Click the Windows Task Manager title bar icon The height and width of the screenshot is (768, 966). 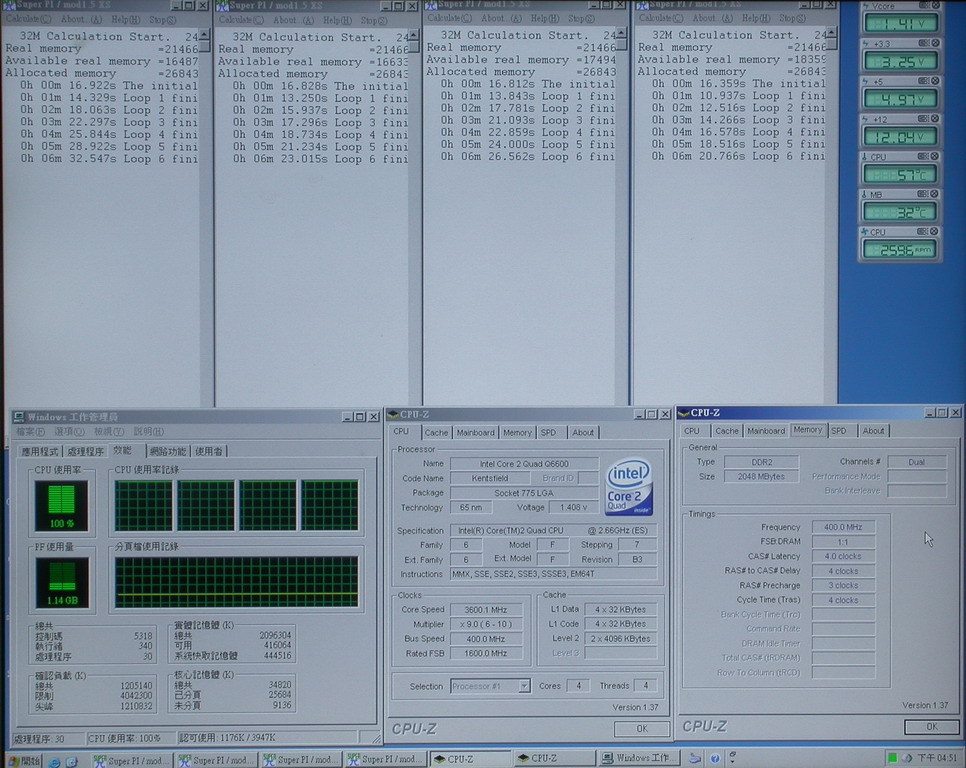(19, 417)
